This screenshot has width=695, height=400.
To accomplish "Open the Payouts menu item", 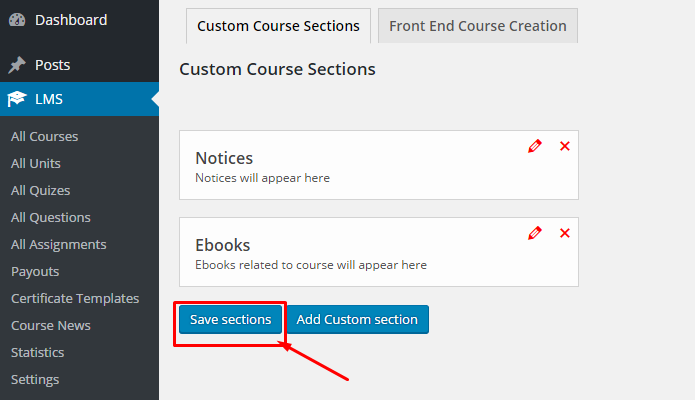I will (x=35, y=271).
